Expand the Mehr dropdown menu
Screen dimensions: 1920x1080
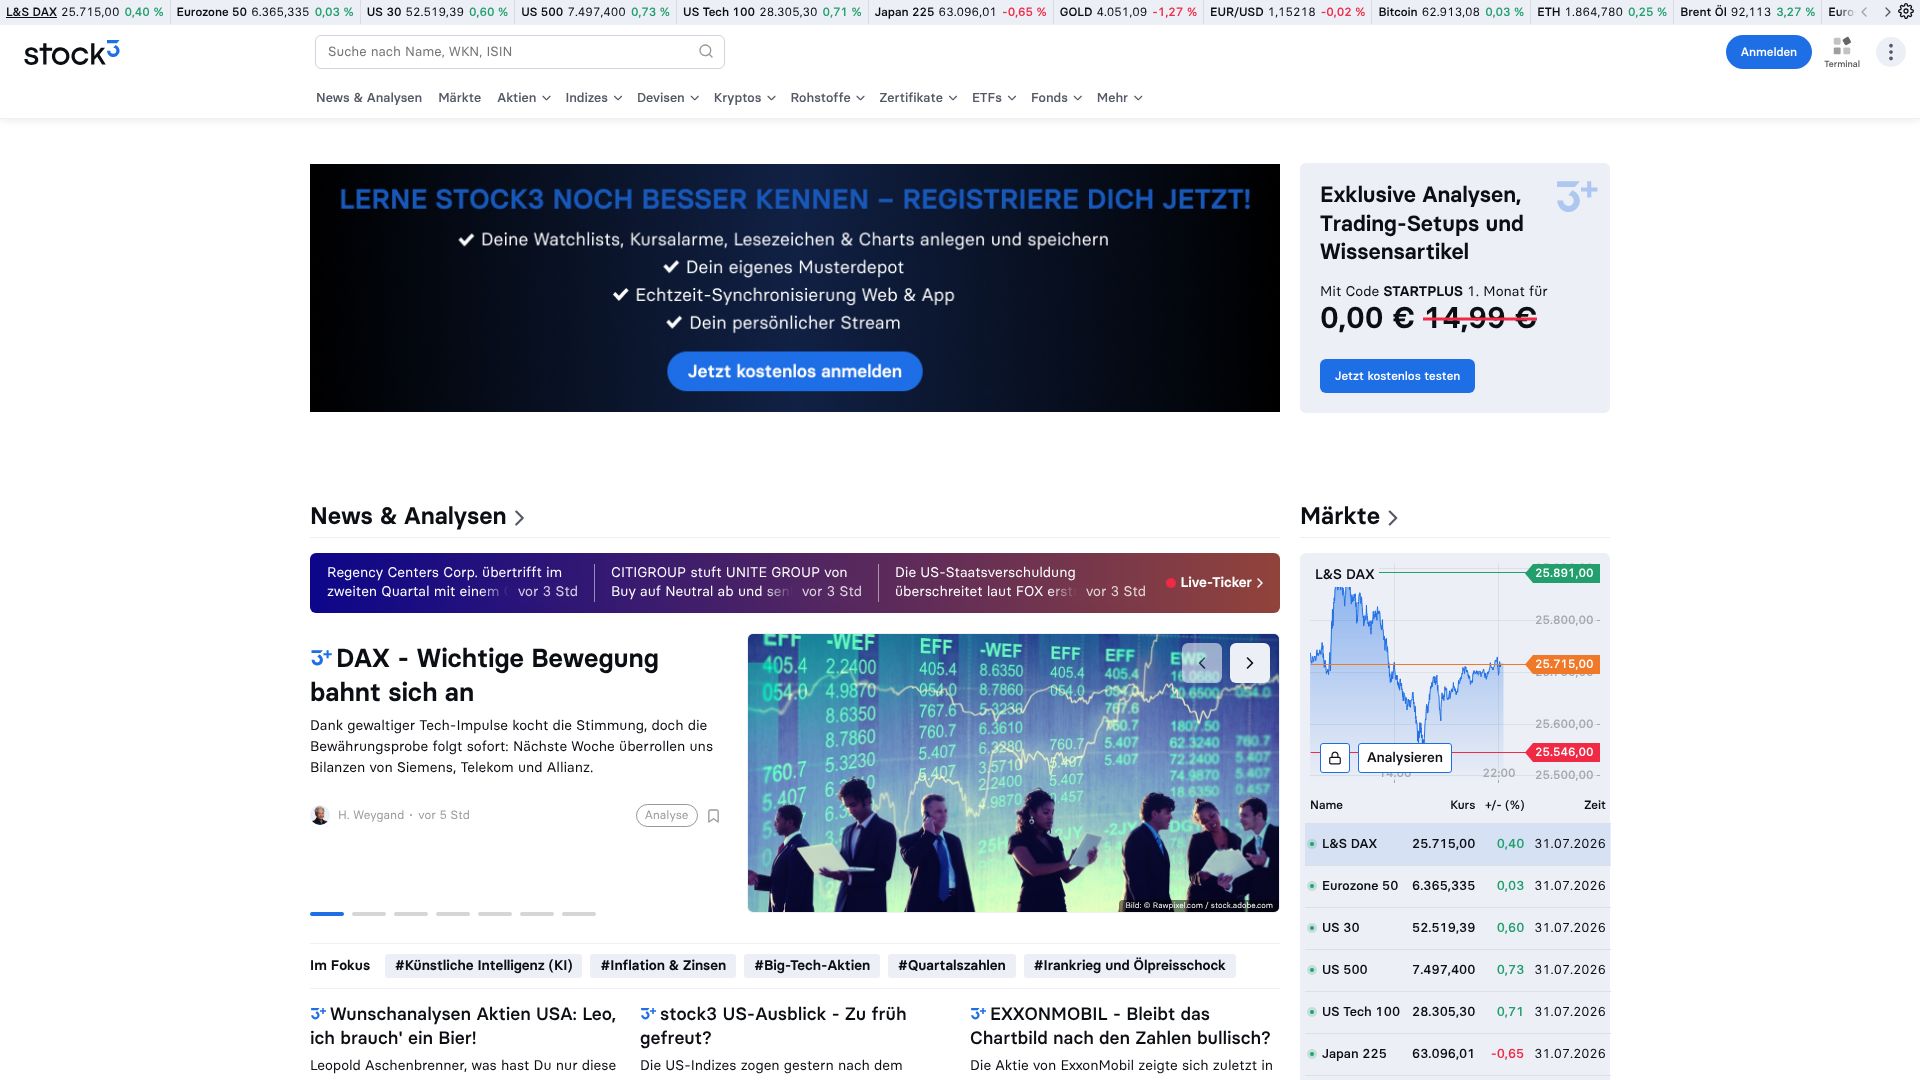coord(1120,98)
